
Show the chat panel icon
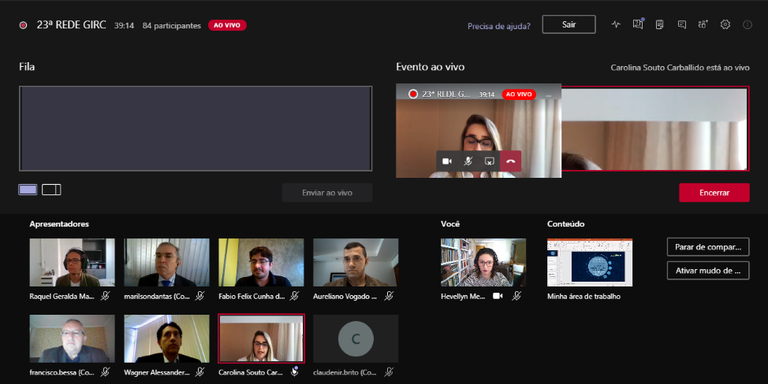pyautogui.click(x=682, y=24)
